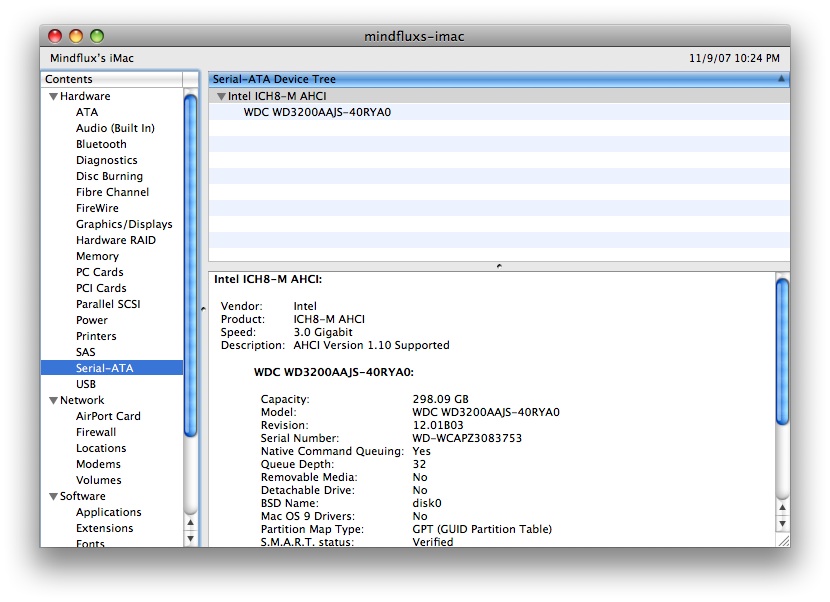Viewport: 830px width, 602px height.
Task: Click the green zoom window button
Action: coord(97,36)
